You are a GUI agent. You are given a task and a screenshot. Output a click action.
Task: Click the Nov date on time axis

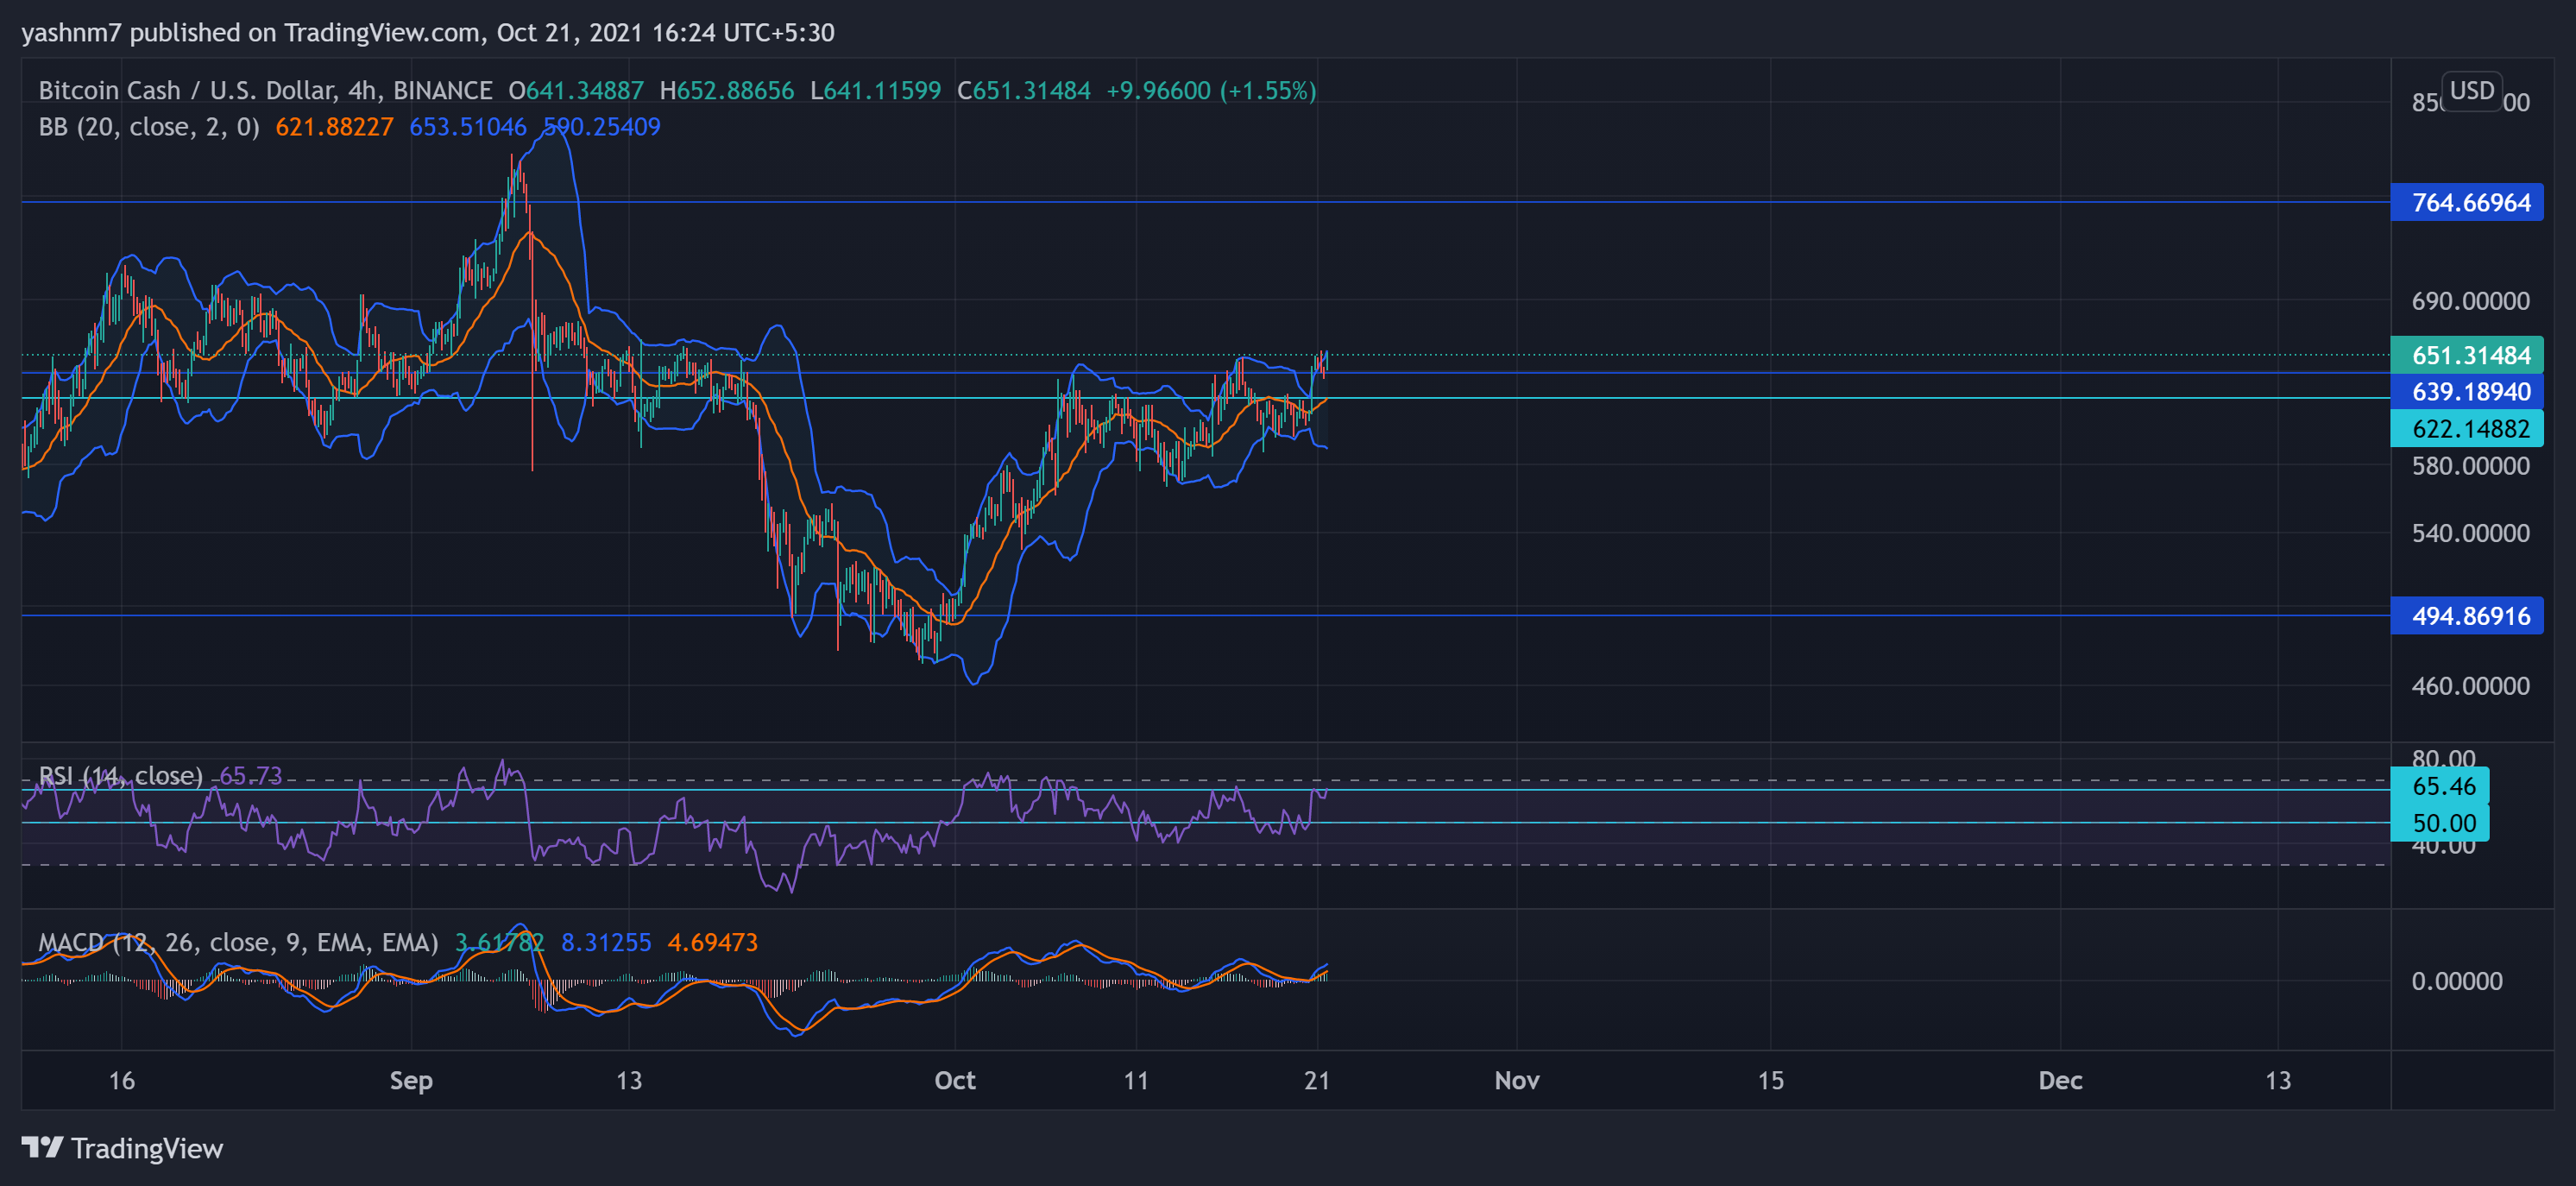1516,1080
